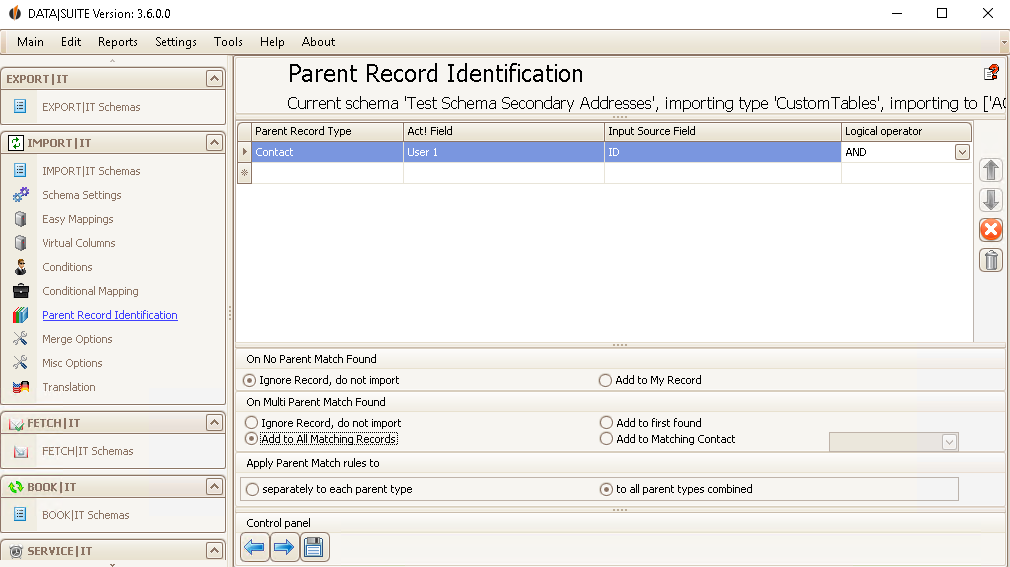Click the Merge Options tools icon

(x=21, y=338)
